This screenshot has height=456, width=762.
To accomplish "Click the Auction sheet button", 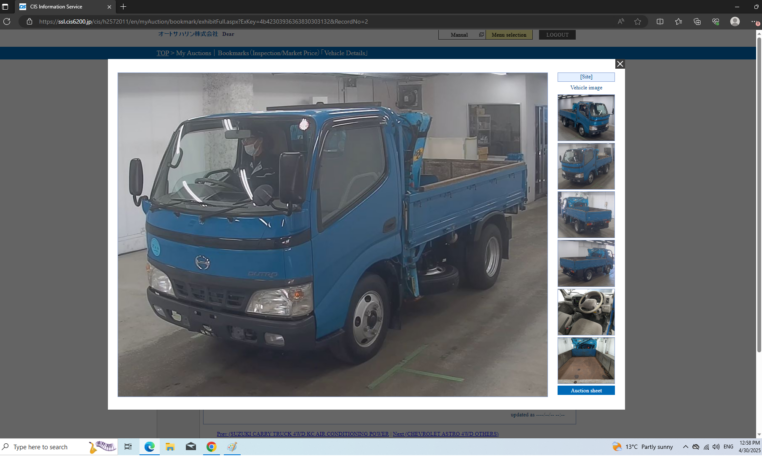I will click(586, 390).
